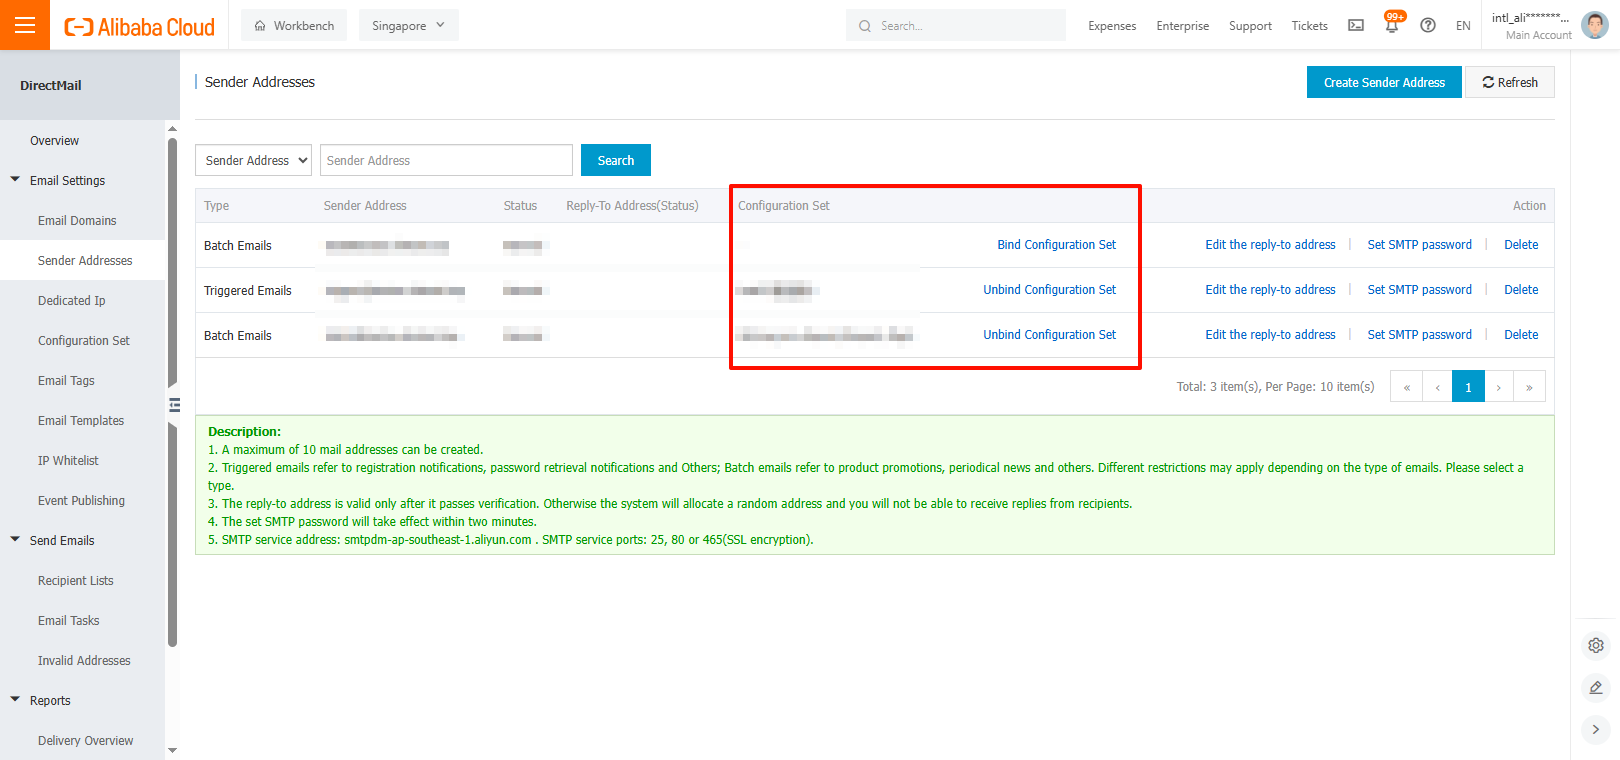Collapse the Email Settings section

15,180
